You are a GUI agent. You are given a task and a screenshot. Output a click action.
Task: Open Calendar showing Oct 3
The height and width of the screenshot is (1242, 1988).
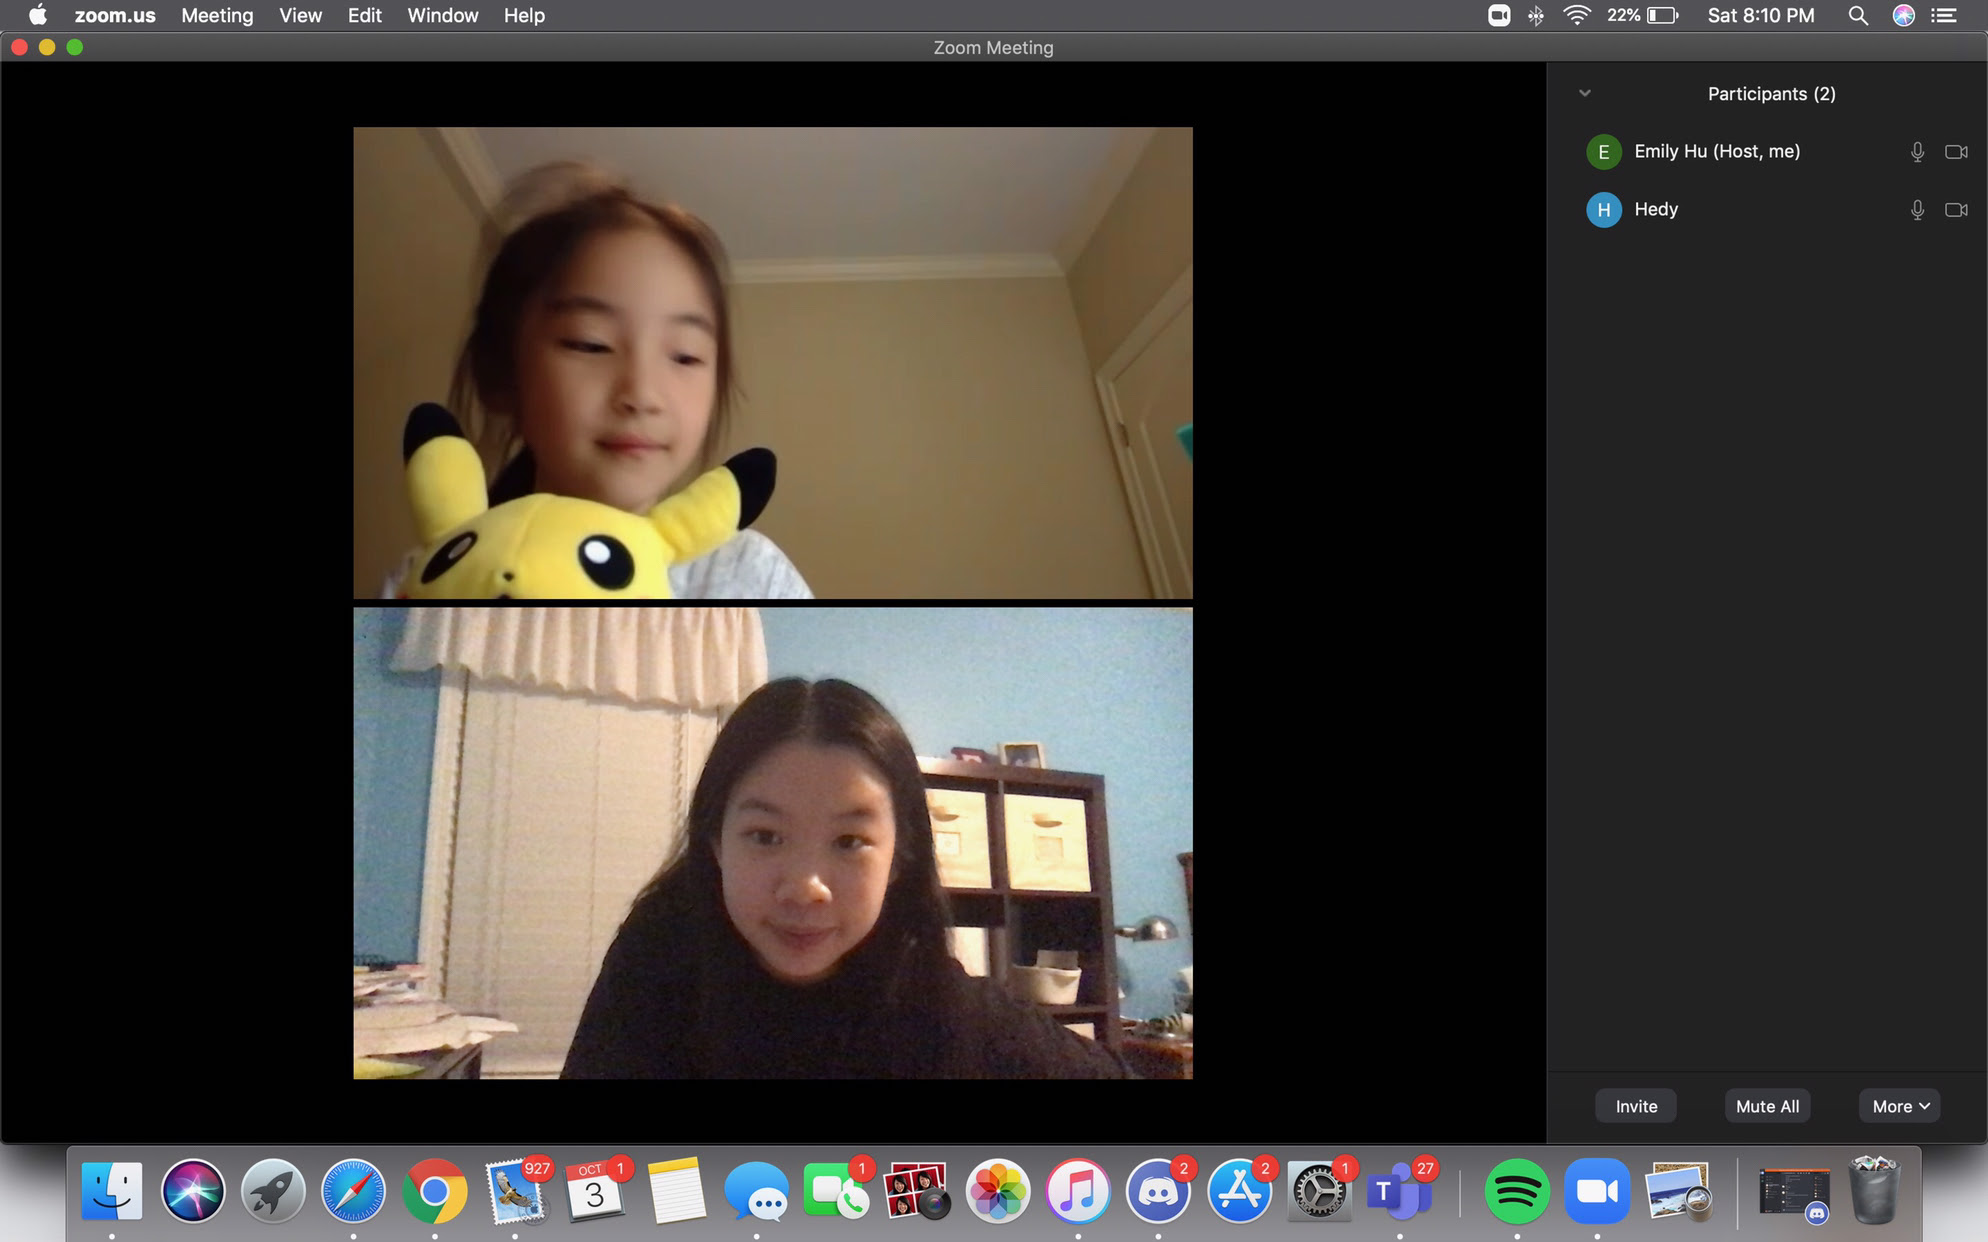[596, 1191]
